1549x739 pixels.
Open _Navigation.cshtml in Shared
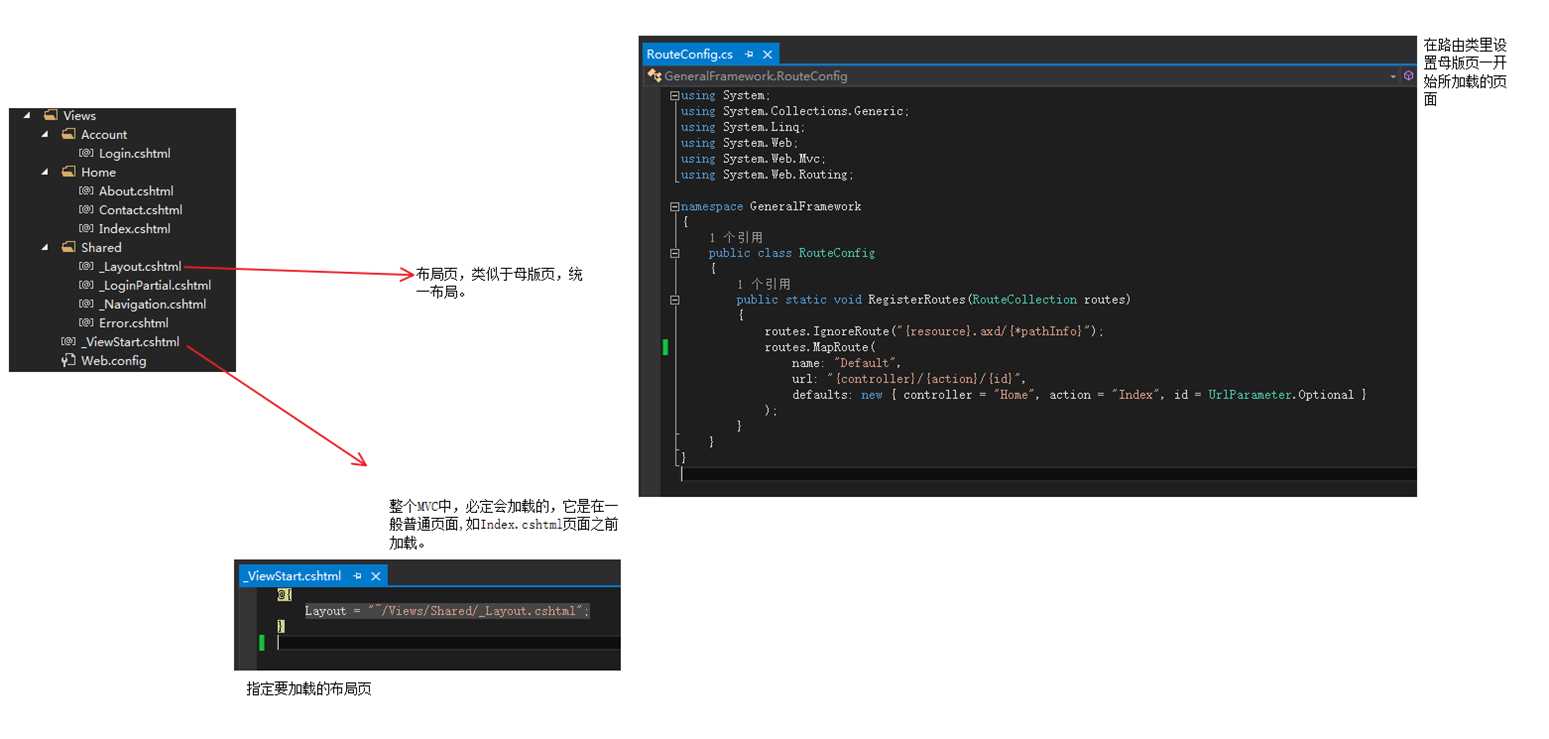click(153, 304)
